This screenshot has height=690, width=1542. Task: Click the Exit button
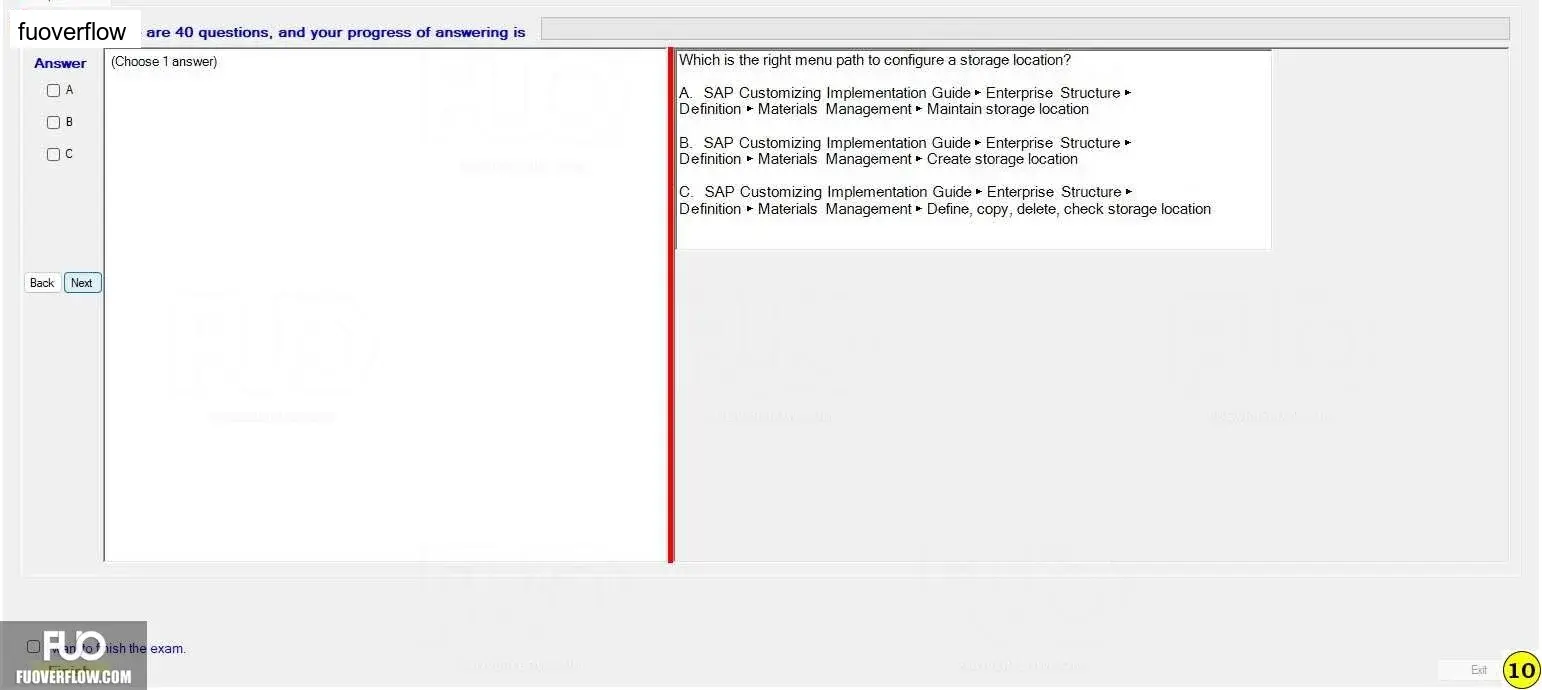coord(1478,670)
